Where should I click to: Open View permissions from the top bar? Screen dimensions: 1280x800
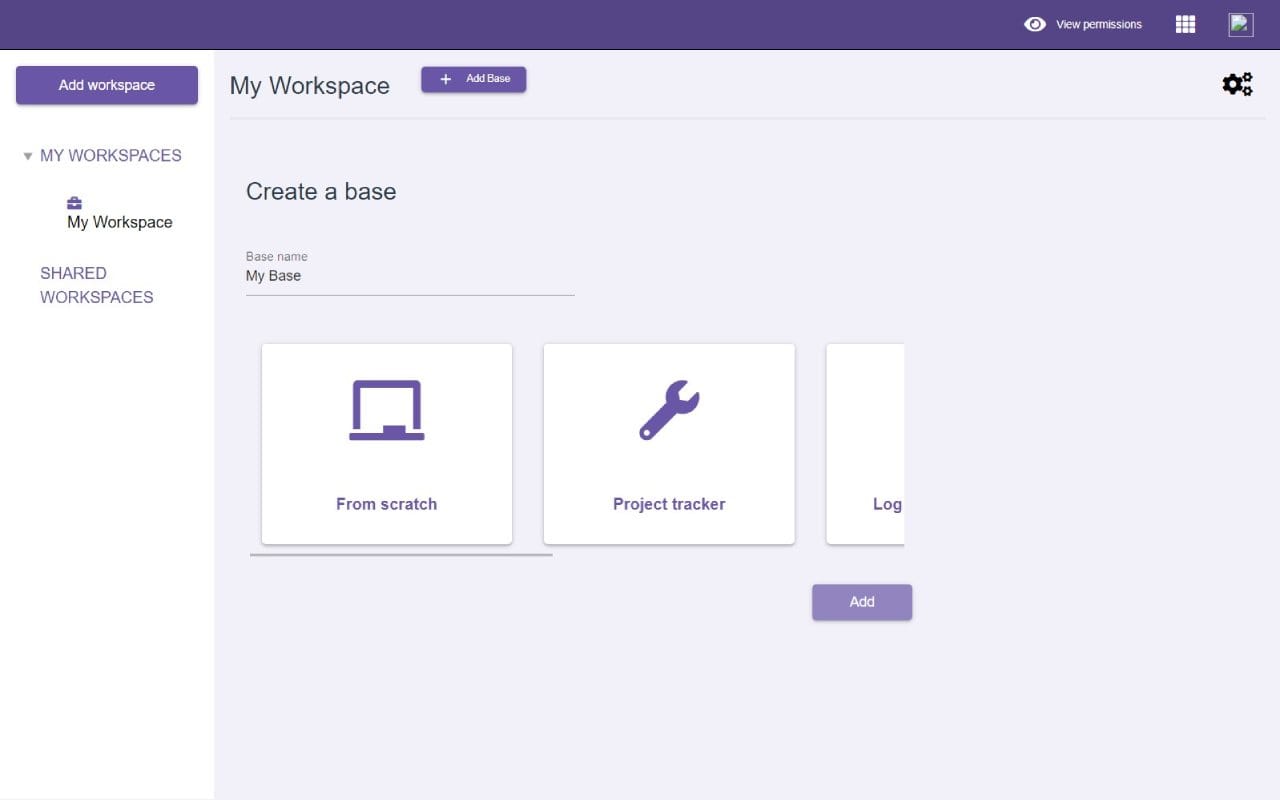(x=1097, y=24)
